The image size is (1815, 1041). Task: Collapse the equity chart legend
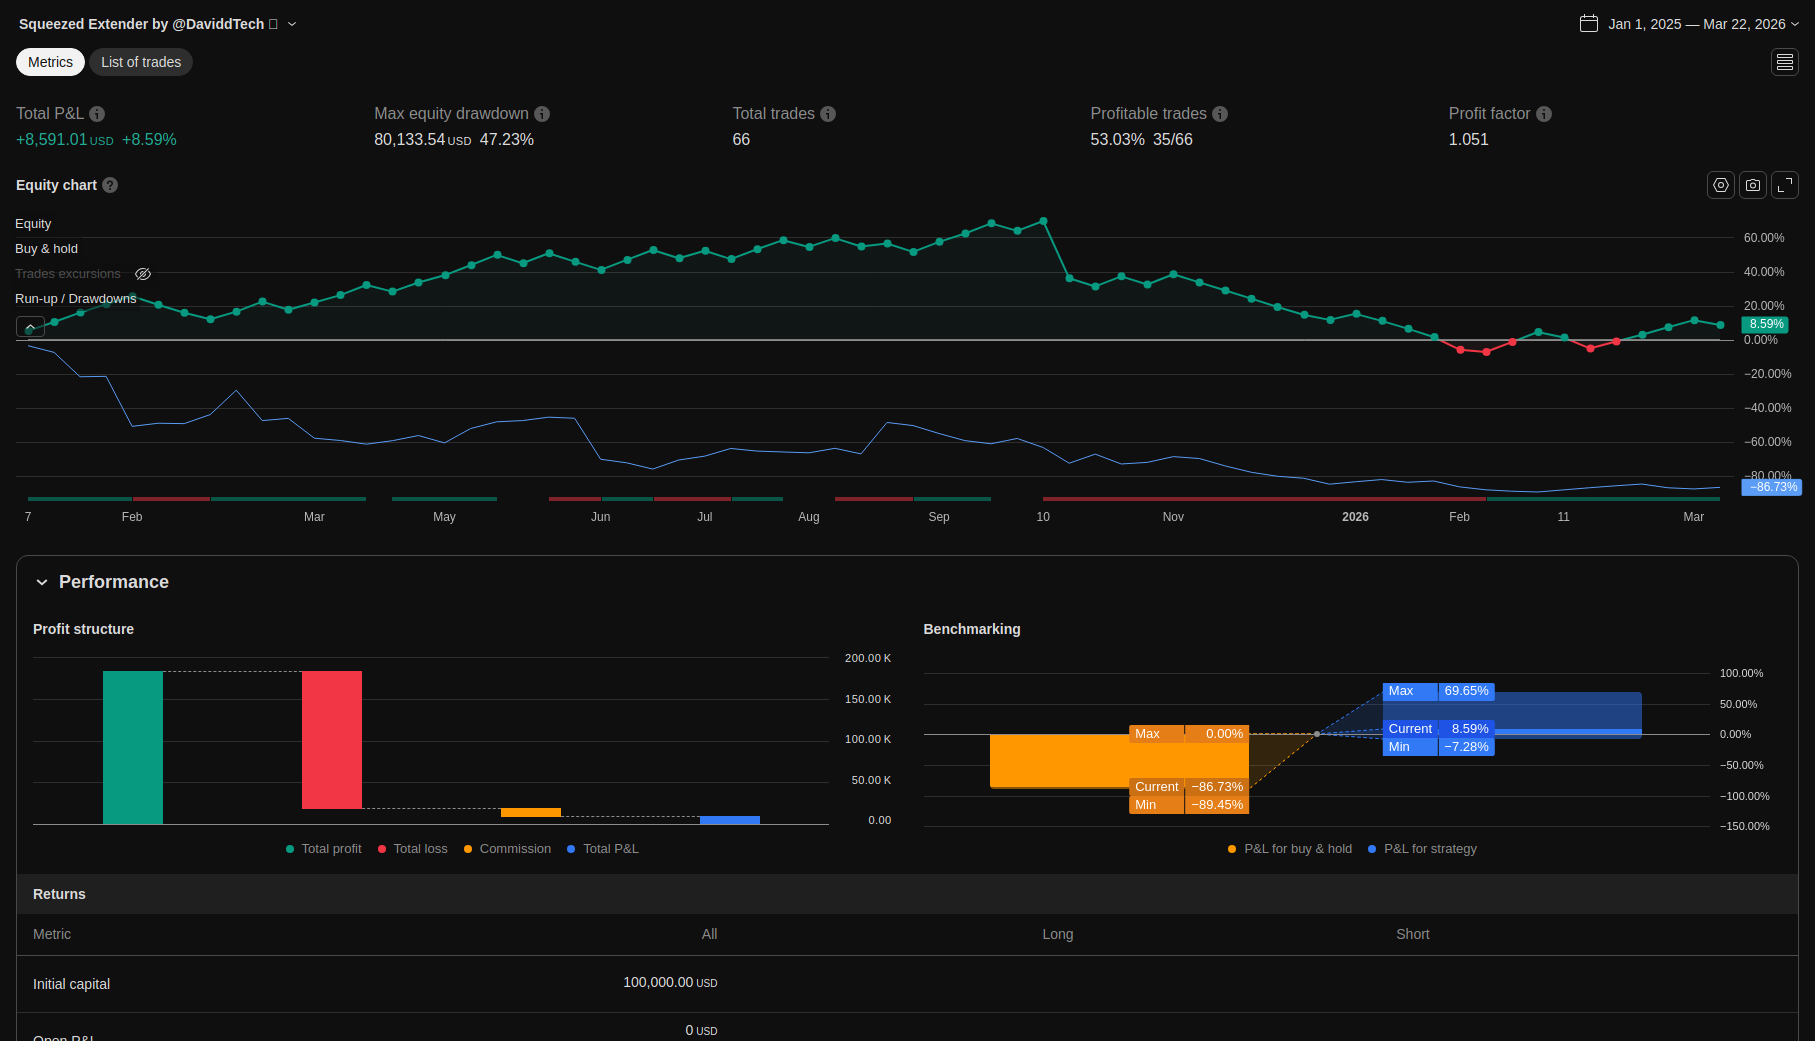click(30, 327)
